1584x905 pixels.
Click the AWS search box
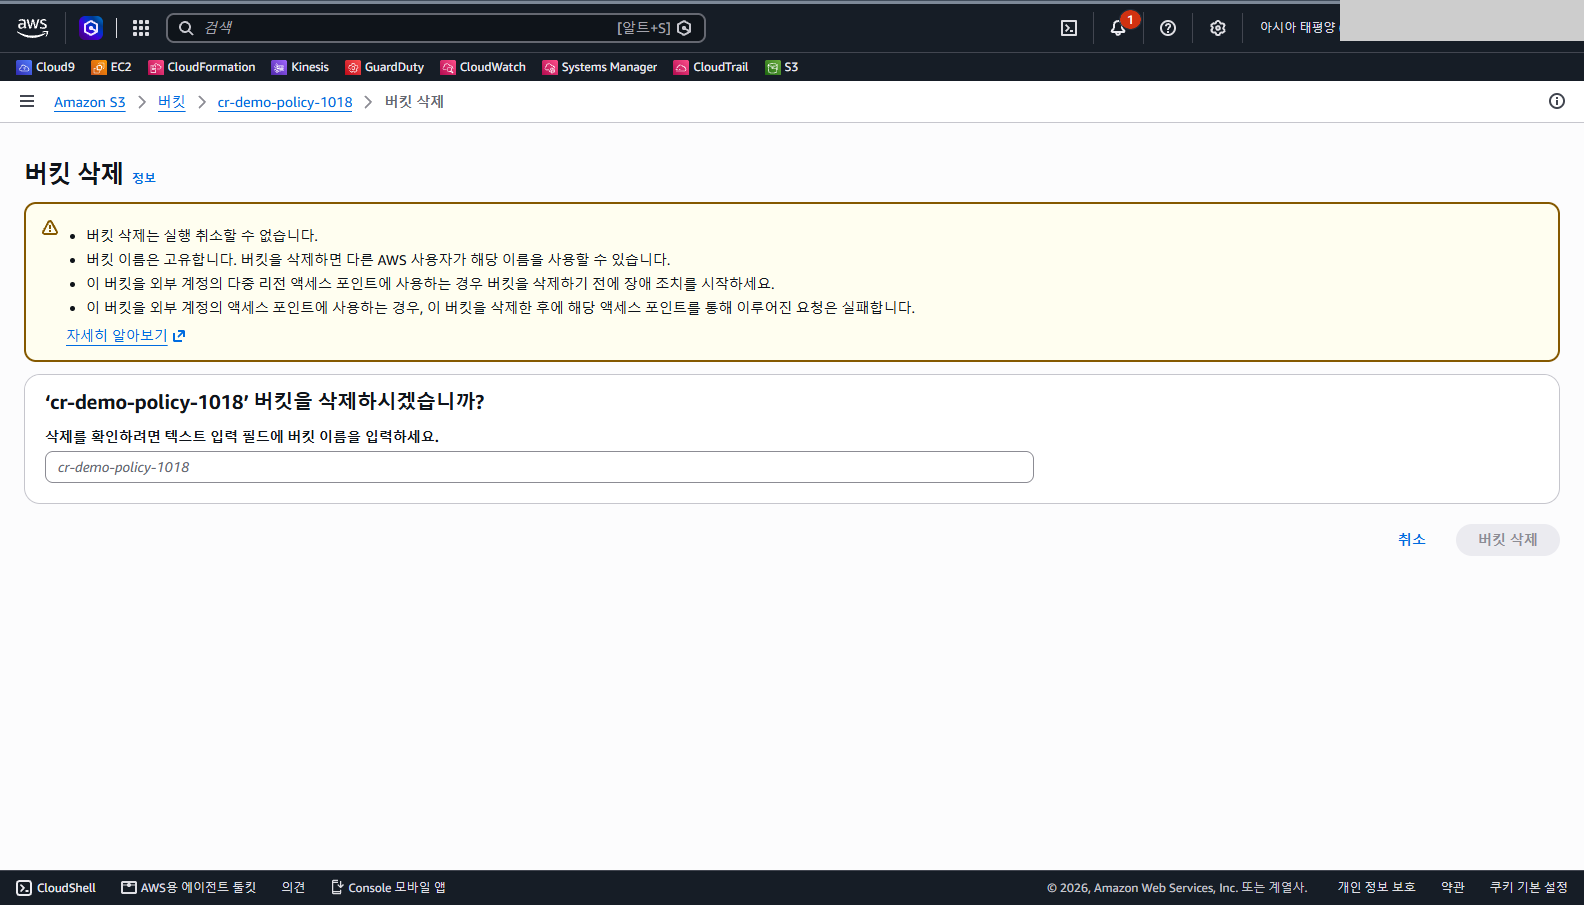click(x=436, y=28)
